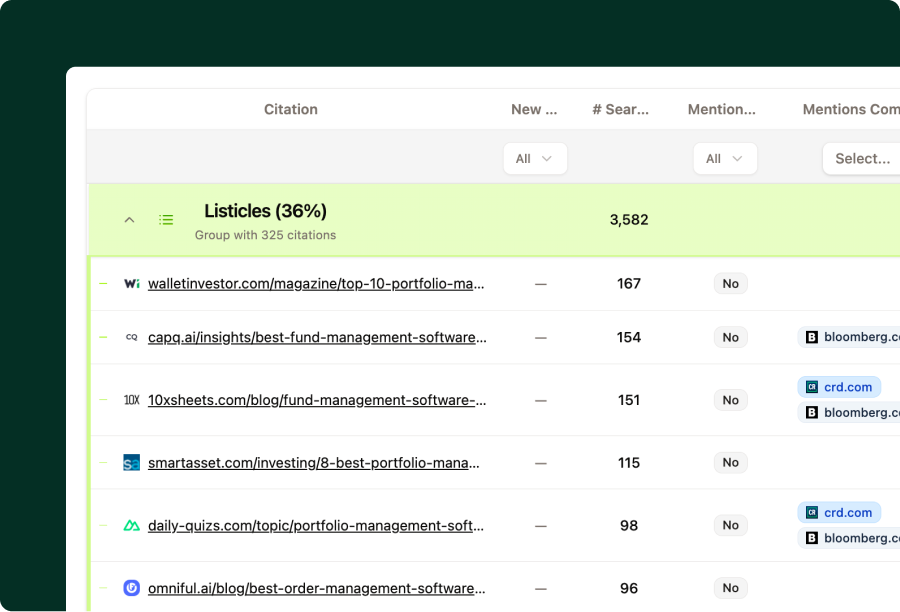Click Group with 325 citations subtitle

265,235
